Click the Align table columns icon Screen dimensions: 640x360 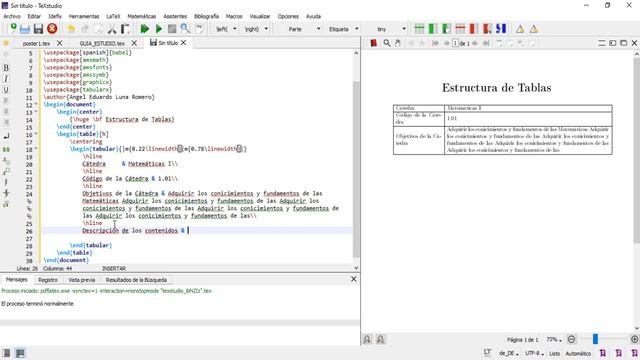click(501, 29)
